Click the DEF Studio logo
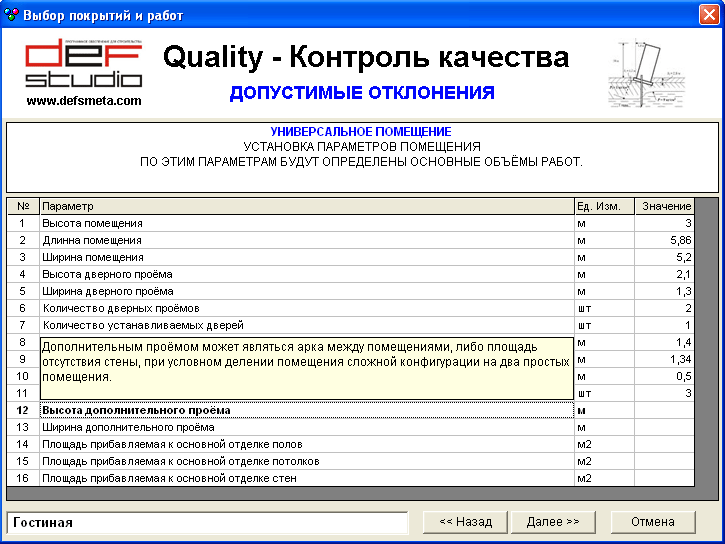 coord(84,64)
